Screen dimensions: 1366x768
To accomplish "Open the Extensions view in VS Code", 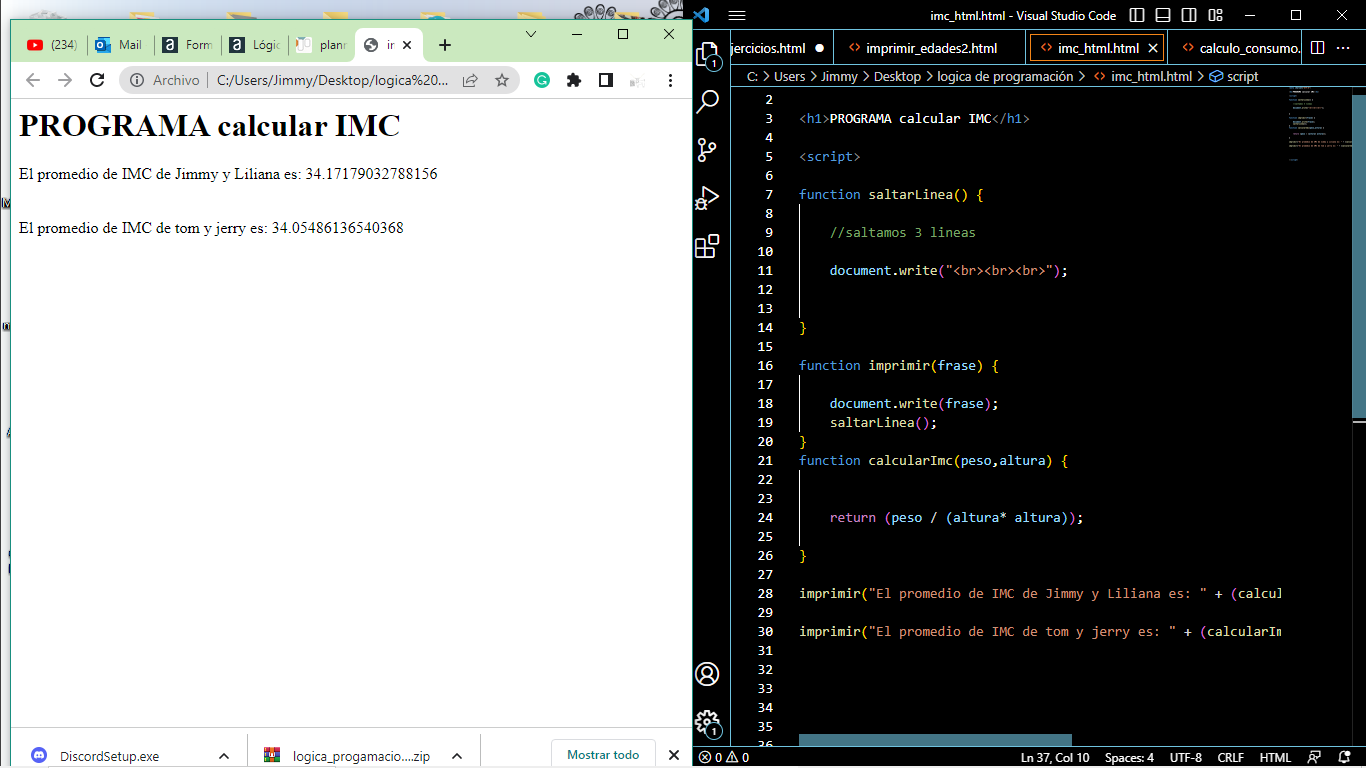I will [707, 246].
